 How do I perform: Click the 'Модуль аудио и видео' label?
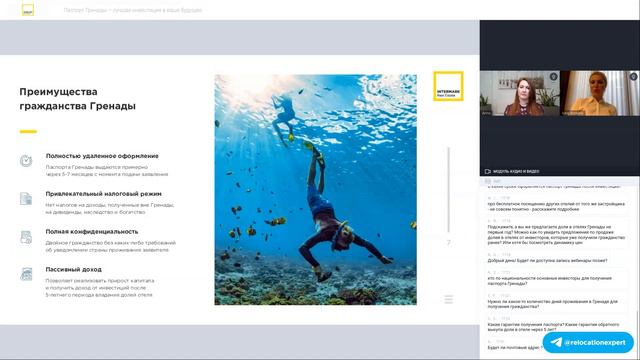(x=516, y=171)
